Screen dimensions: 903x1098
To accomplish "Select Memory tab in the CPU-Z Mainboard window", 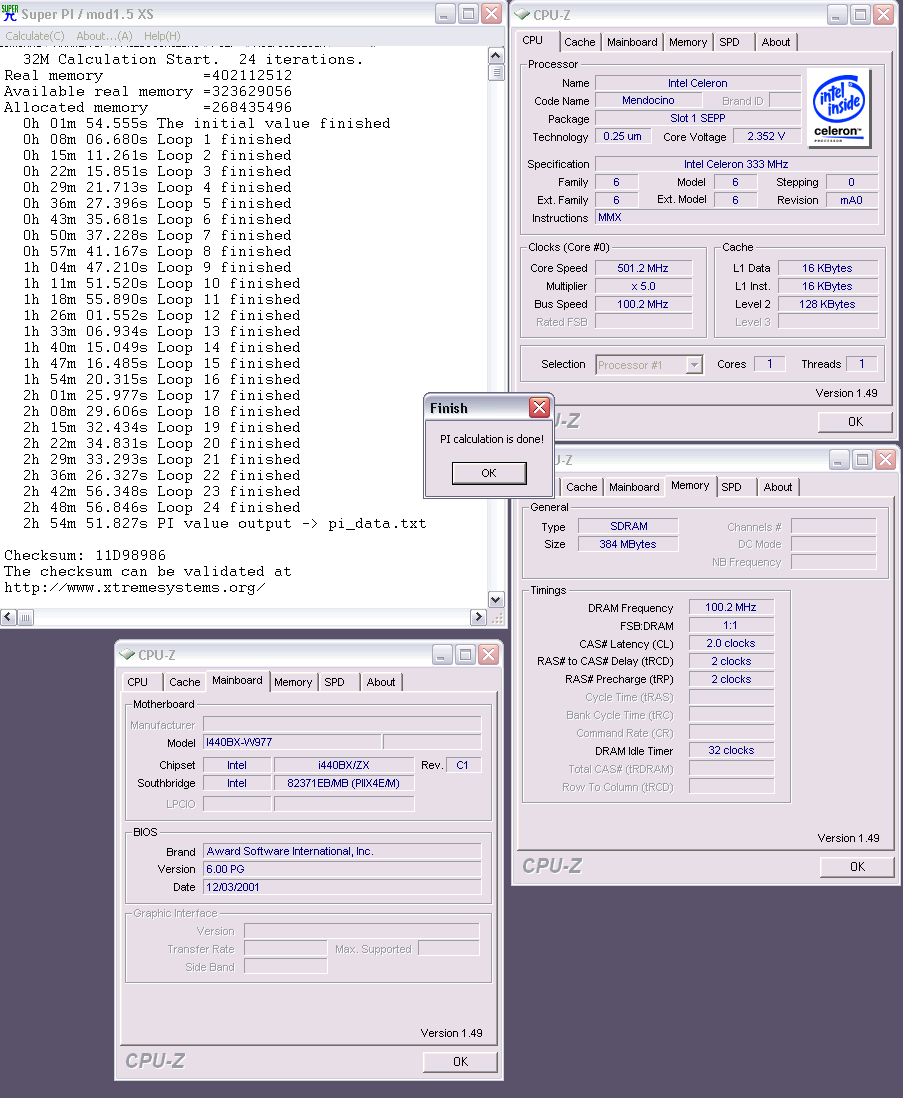I will point(293,682).
